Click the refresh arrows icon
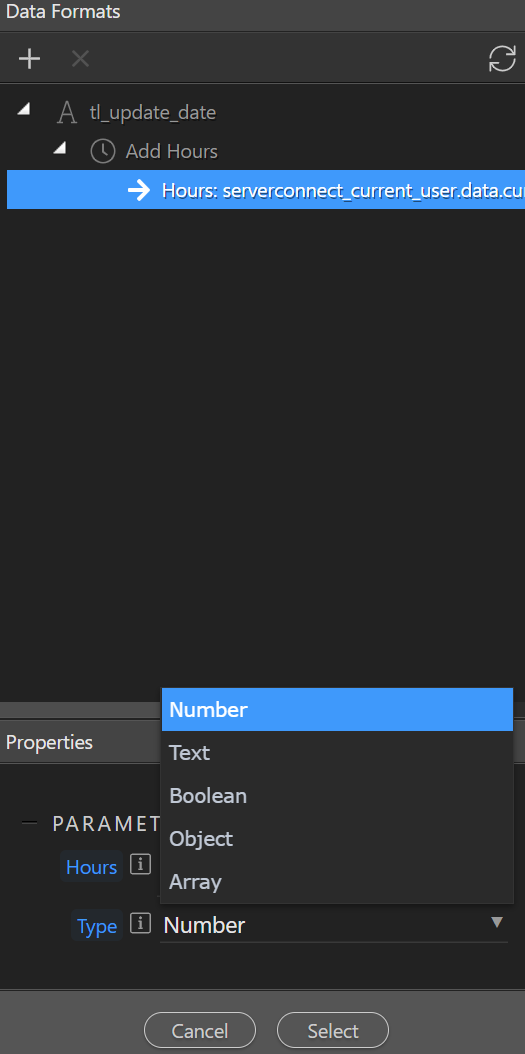This screenshot has height=1054, width=525. tap(502, 59)
